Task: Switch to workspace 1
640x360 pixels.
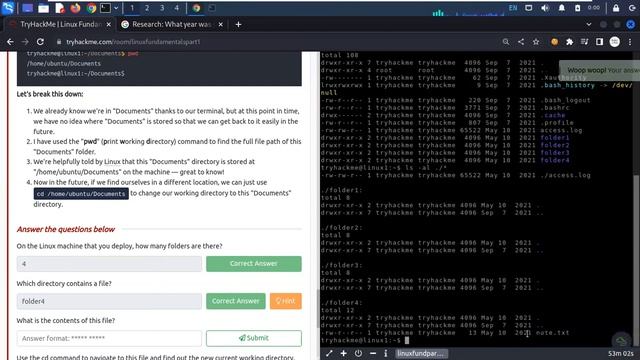Action: pyautogui.click(x=132, y=8)
